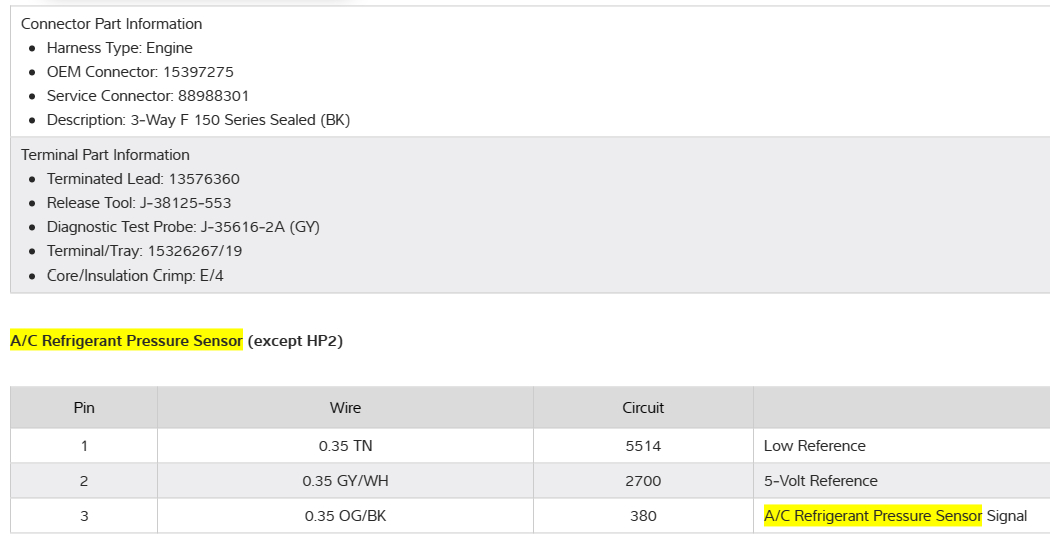Click the highlighted A/C Refrigerant Pressure Sensor heading
The width and height of the screenshot is (1050, 540).
coord(126,341)
